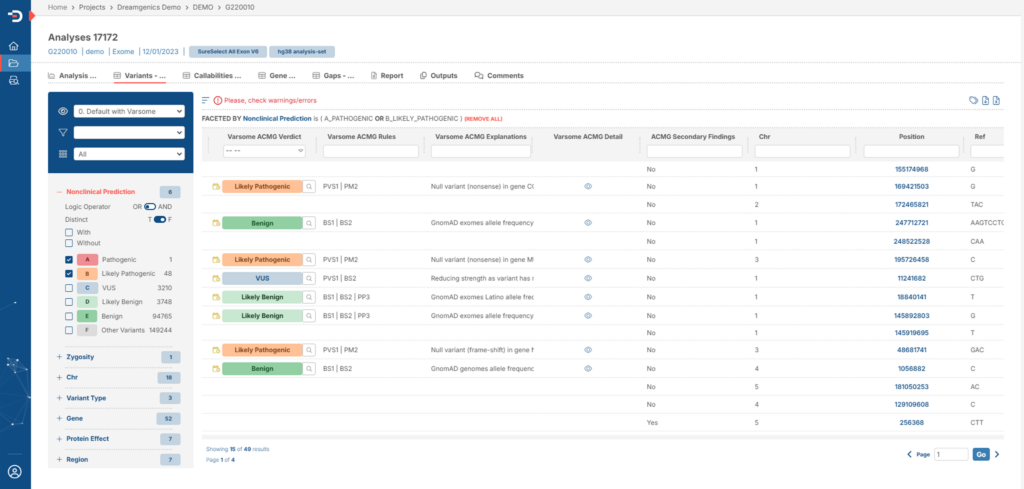Screen dimensions: 1024x489
Task: Open the Home icon in the sidebar
Action: point(14,46)
